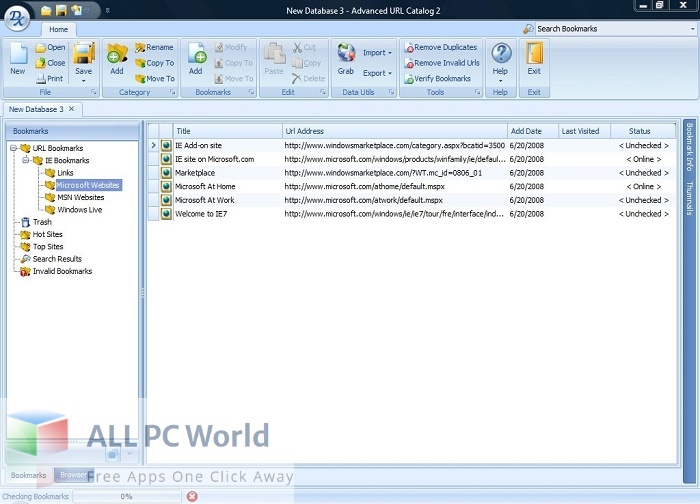Sort by the Last Visited column header
The image size is (700, 504).
coord(584,131)
